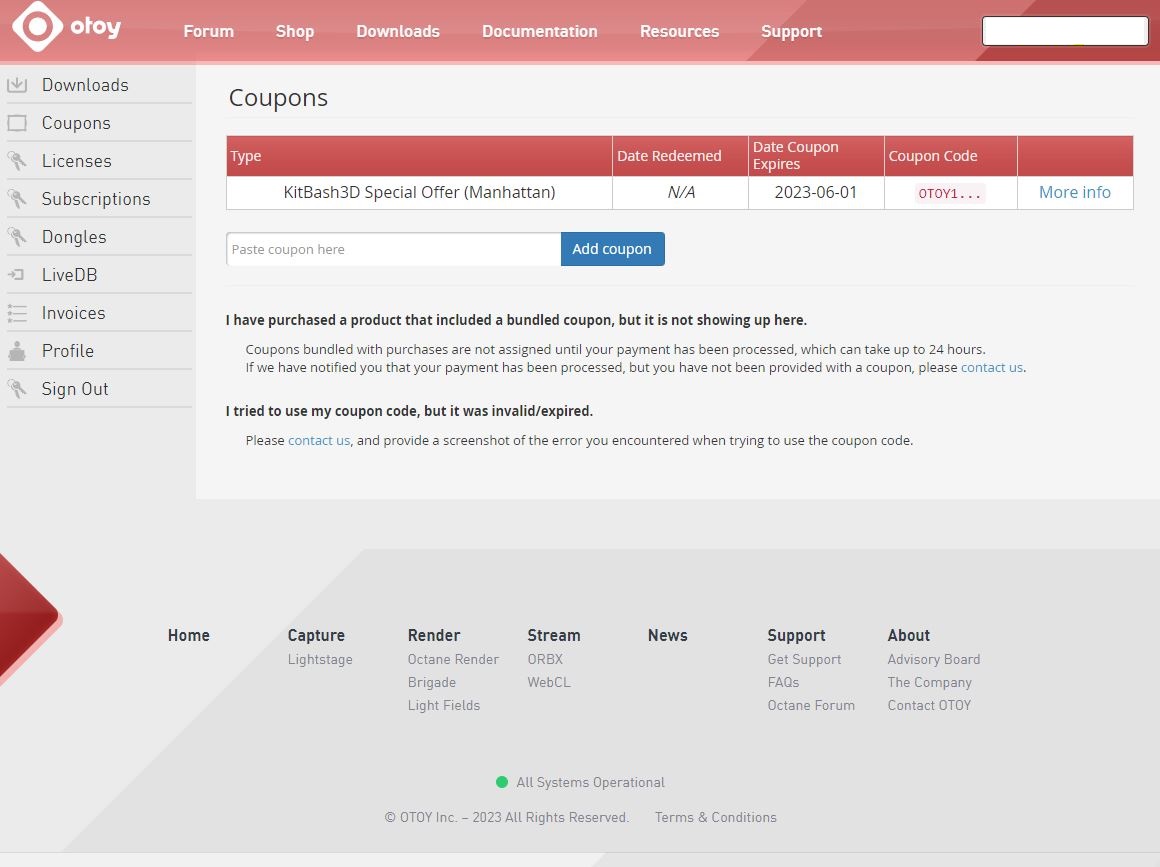The image size is (1160, 867).
Task: Click Support heading in the footer
Action: [796, 635]
